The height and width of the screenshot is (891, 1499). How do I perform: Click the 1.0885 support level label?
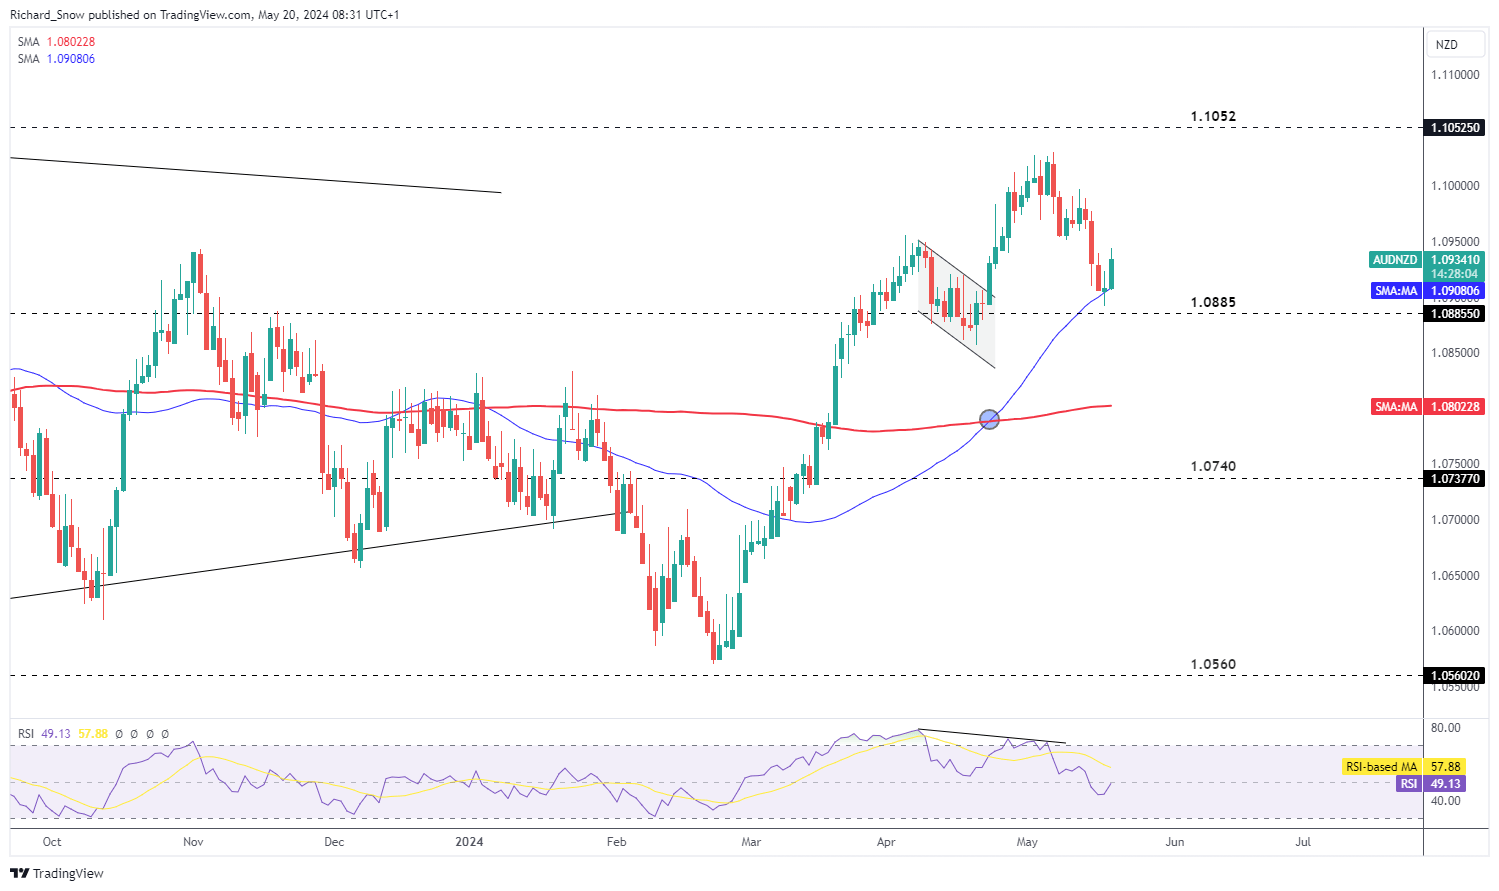pyautogui.click(x=1213, y=302)
